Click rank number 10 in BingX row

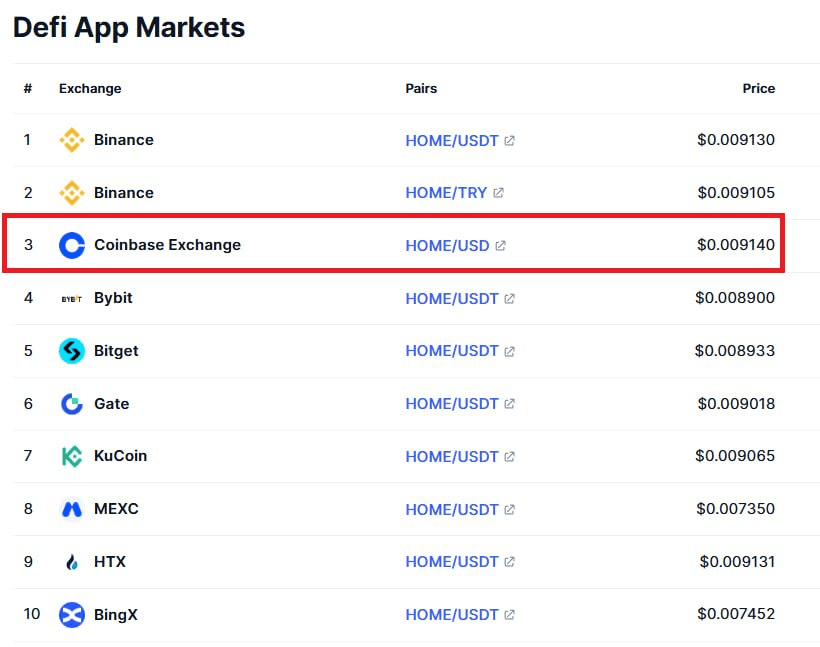31,614
